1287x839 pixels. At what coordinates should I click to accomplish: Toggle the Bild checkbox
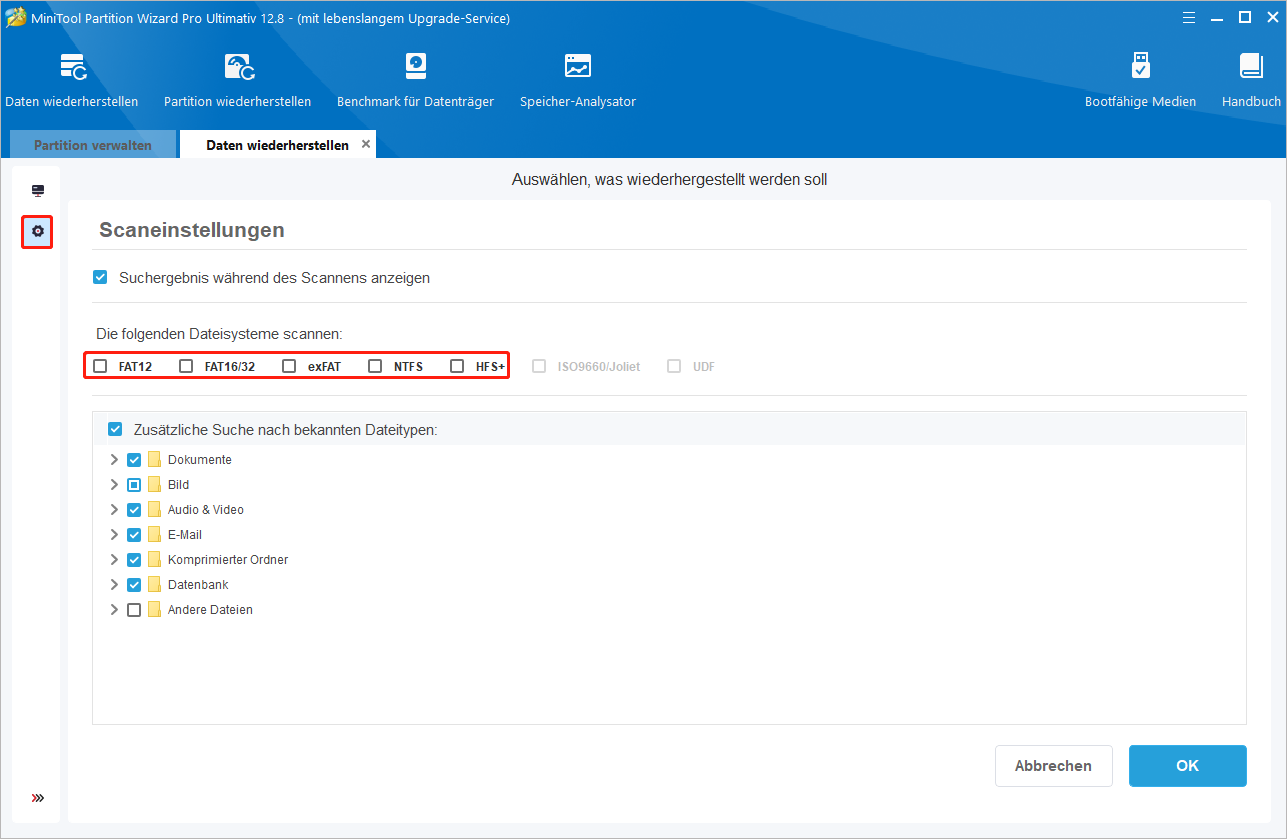point(134,485)
